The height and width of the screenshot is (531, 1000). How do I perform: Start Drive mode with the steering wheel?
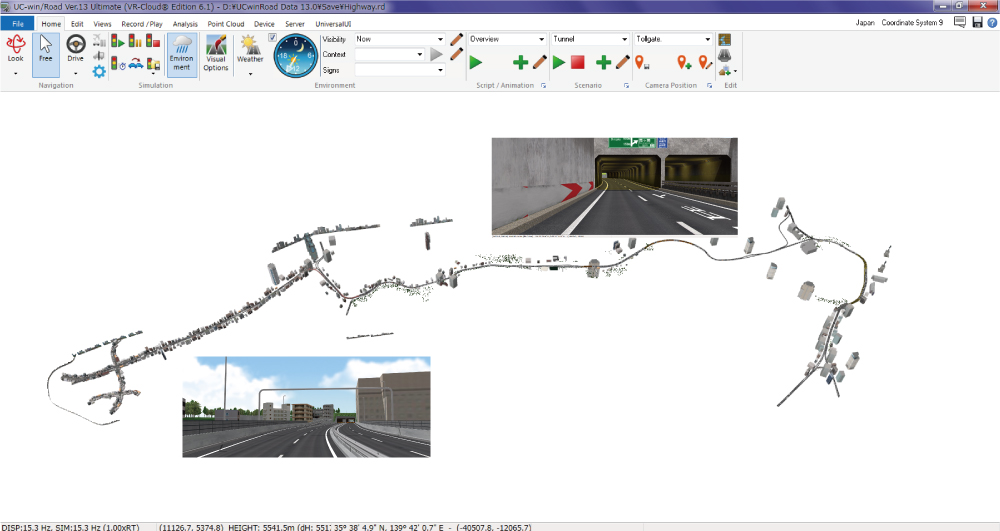click(75, 50)
